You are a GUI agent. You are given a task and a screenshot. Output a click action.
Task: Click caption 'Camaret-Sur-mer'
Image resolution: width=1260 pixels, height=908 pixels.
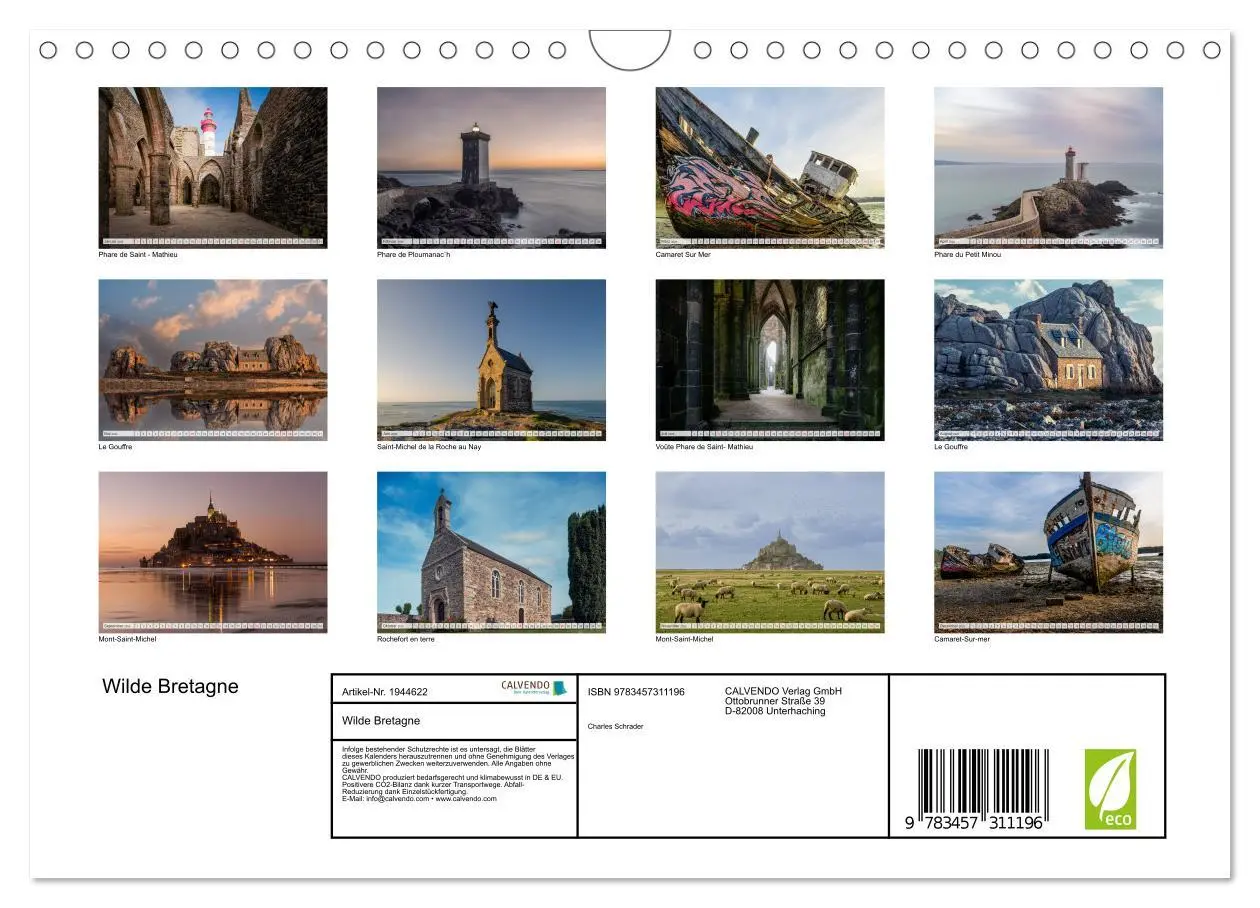[962, 639]
